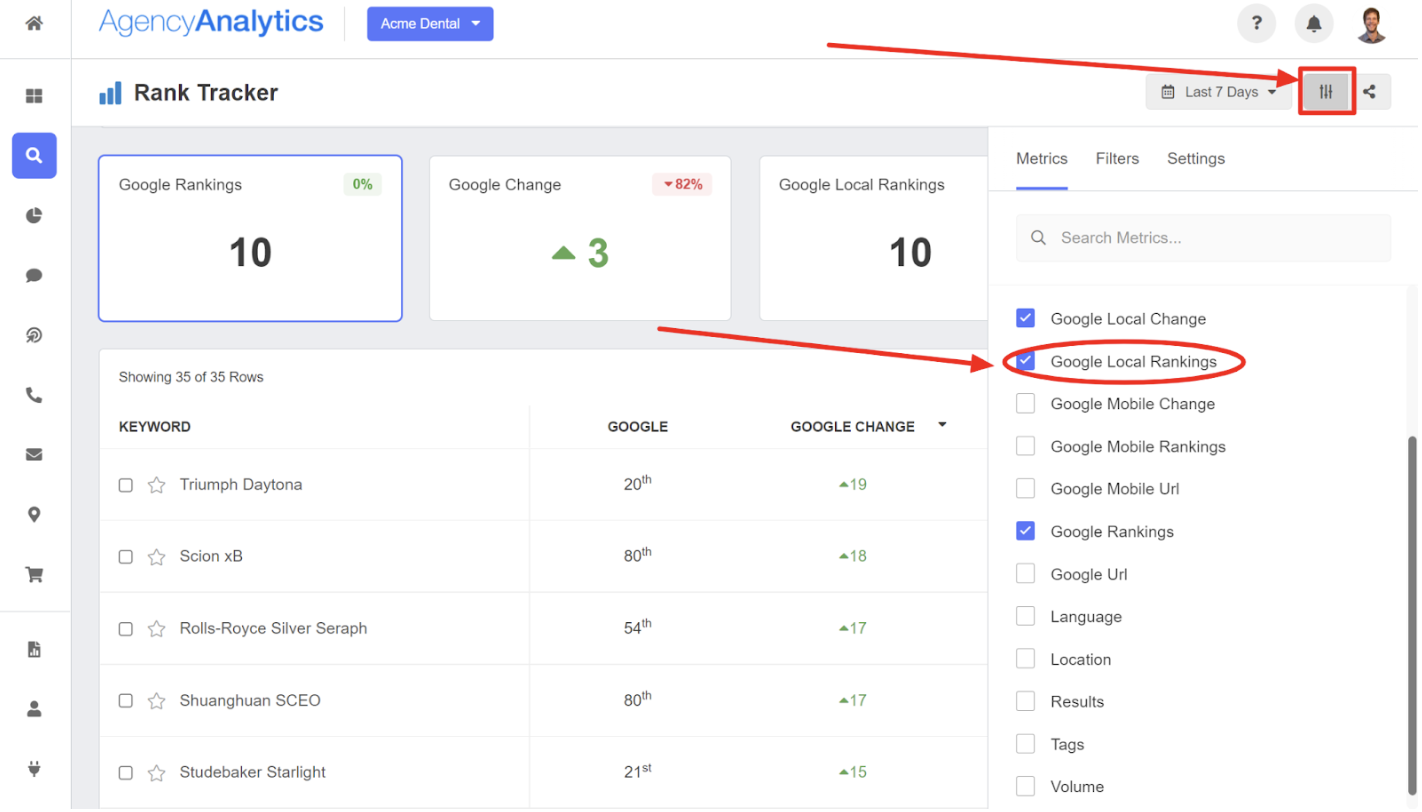The width and height of the screenshot is (1422, 812).
Task: Select the shopping cart ecommerce icon
Action: pos(34,574)
